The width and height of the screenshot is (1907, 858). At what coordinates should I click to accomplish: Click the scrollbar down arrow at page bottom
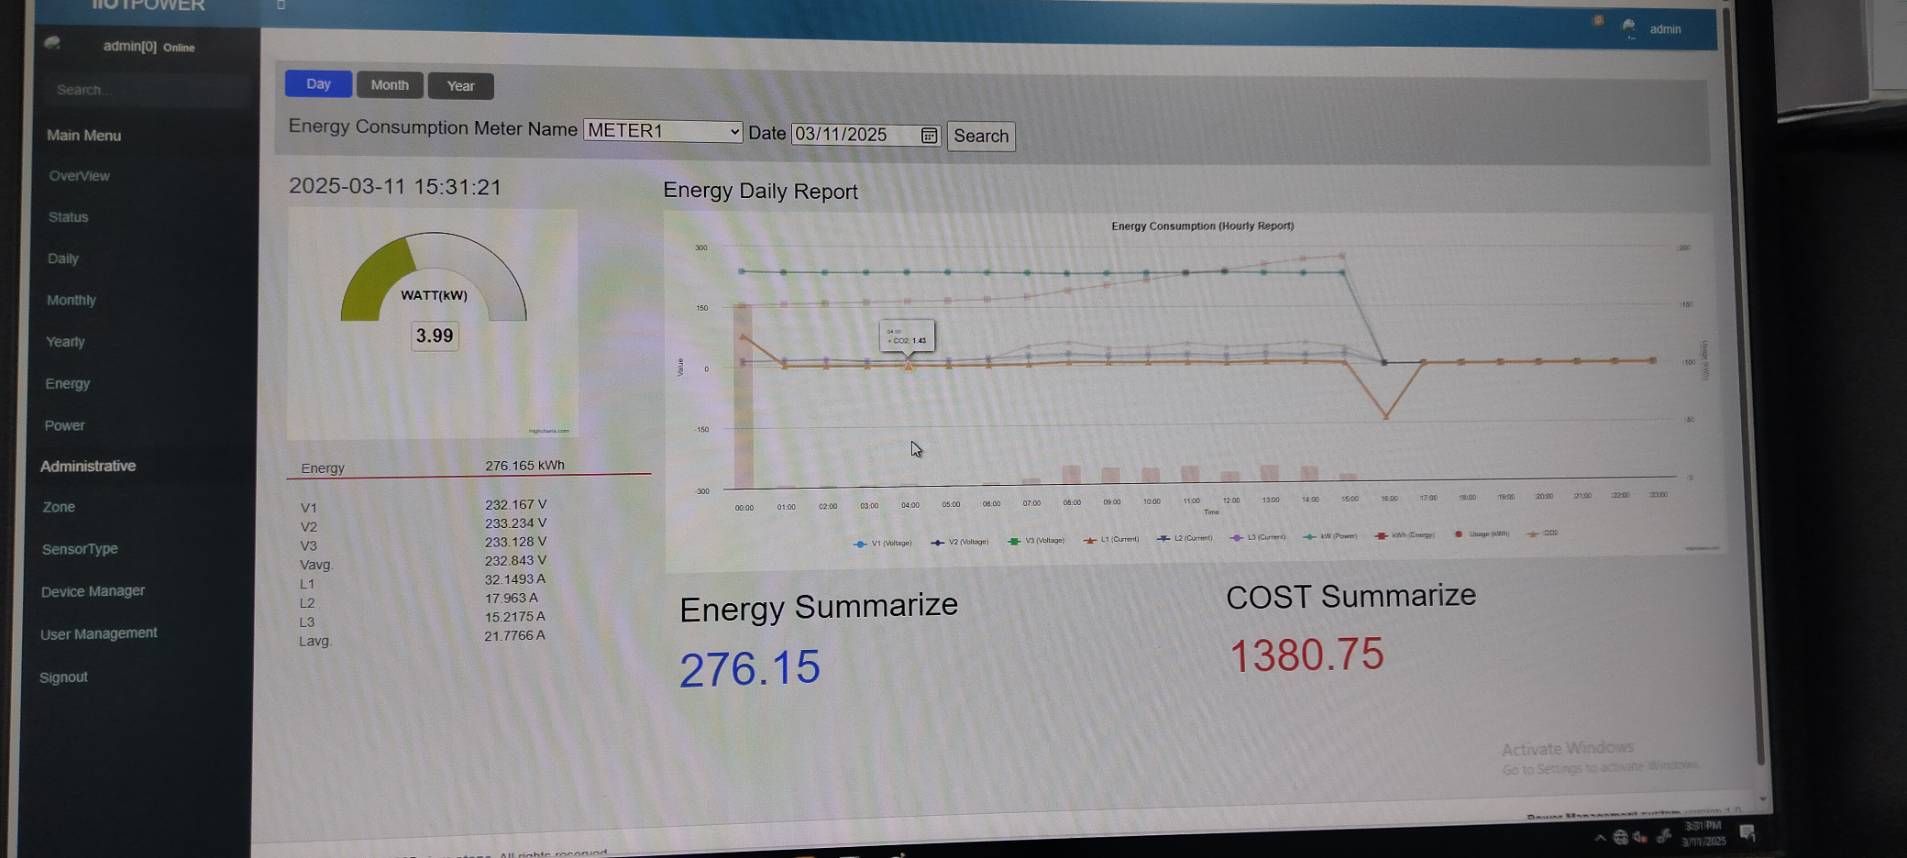[1762, 799]
